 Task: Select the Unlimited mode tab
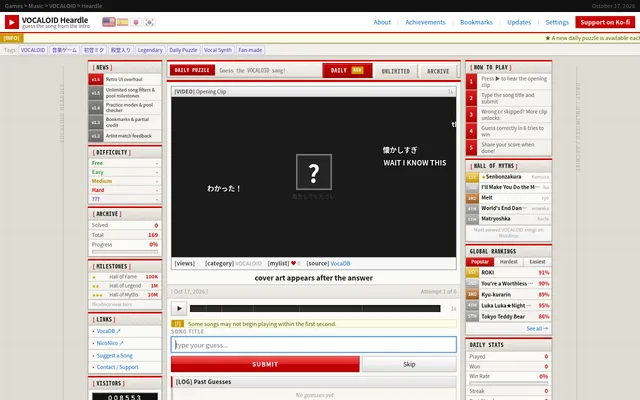[396, 71]
